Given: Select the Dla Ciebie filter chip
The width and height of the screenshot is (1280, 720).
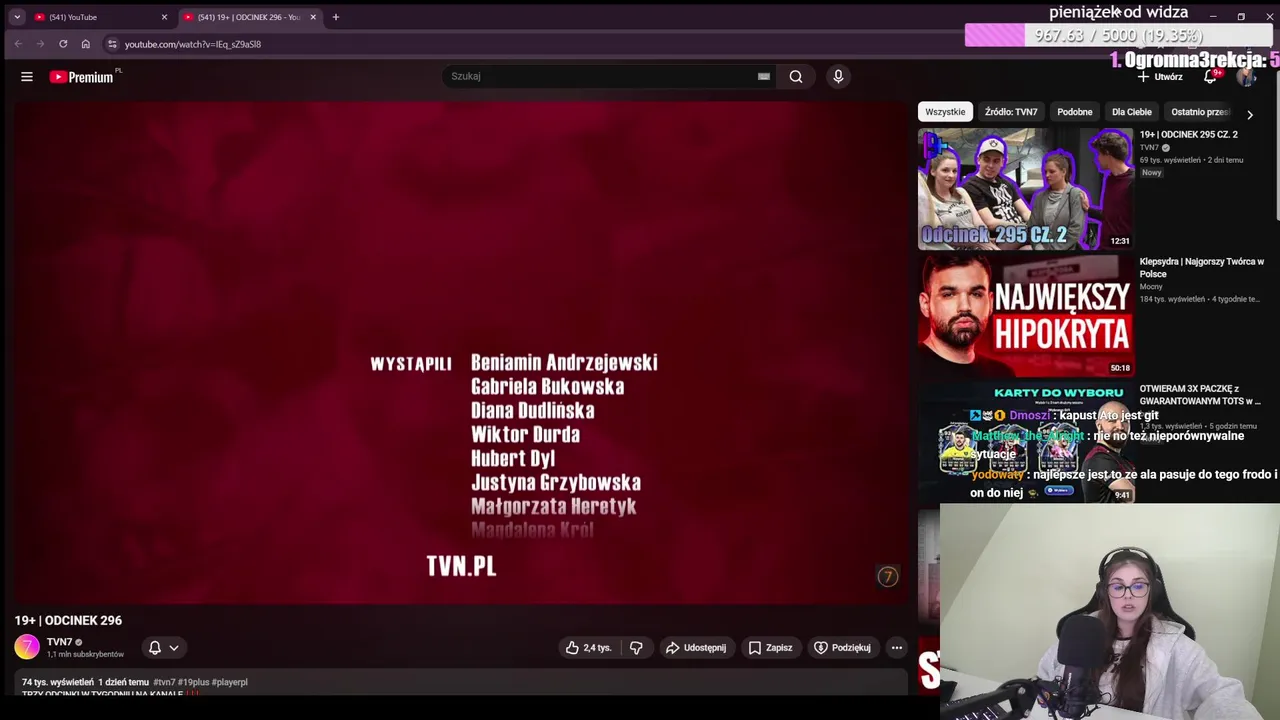Looking at the screenshot, I should (1132, 112).
